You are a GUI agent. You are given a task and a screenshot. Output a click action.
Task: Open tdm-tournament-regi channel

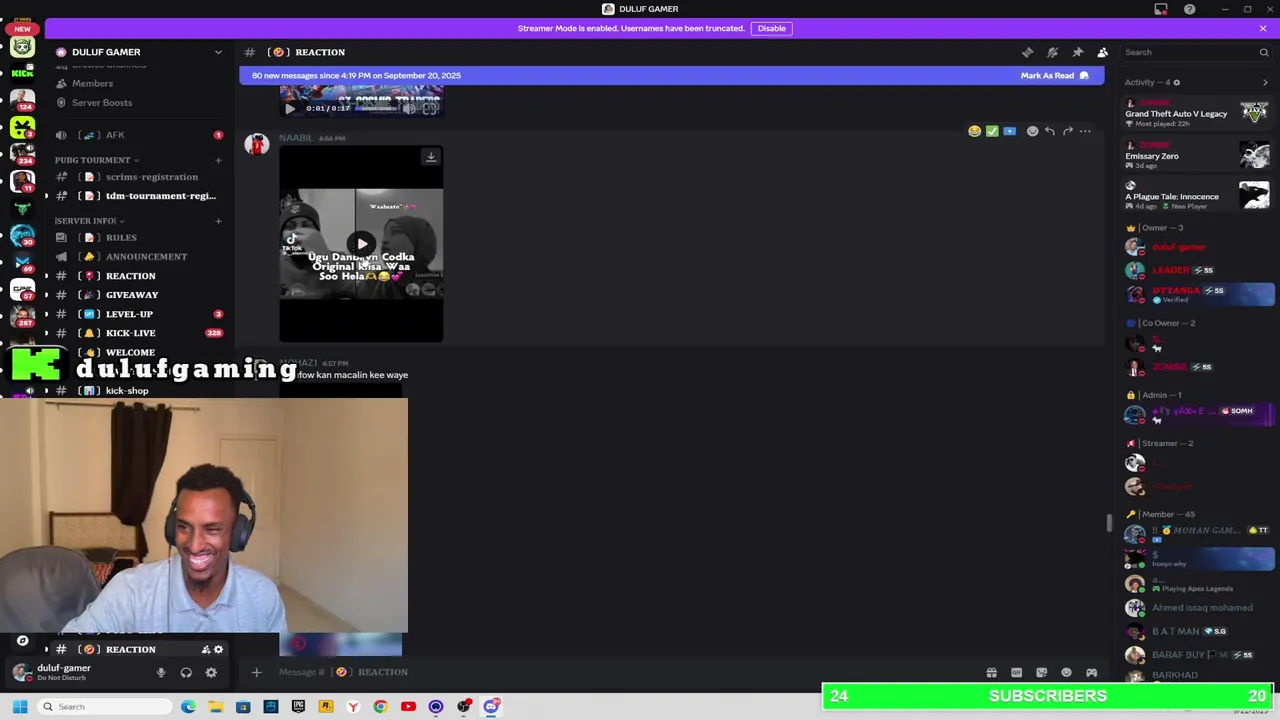tap(160, 196)
